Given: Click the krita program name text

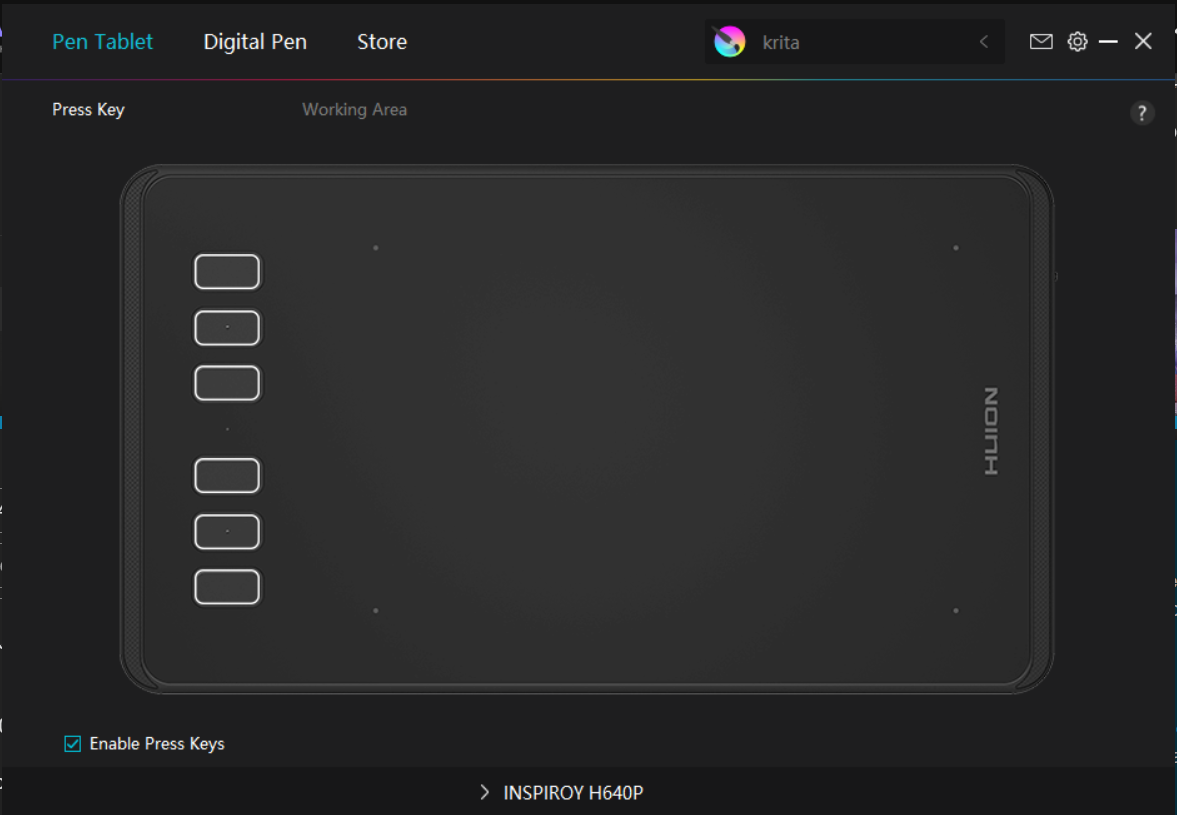Looking at the screenshot, I should click(x=781, y=43).
